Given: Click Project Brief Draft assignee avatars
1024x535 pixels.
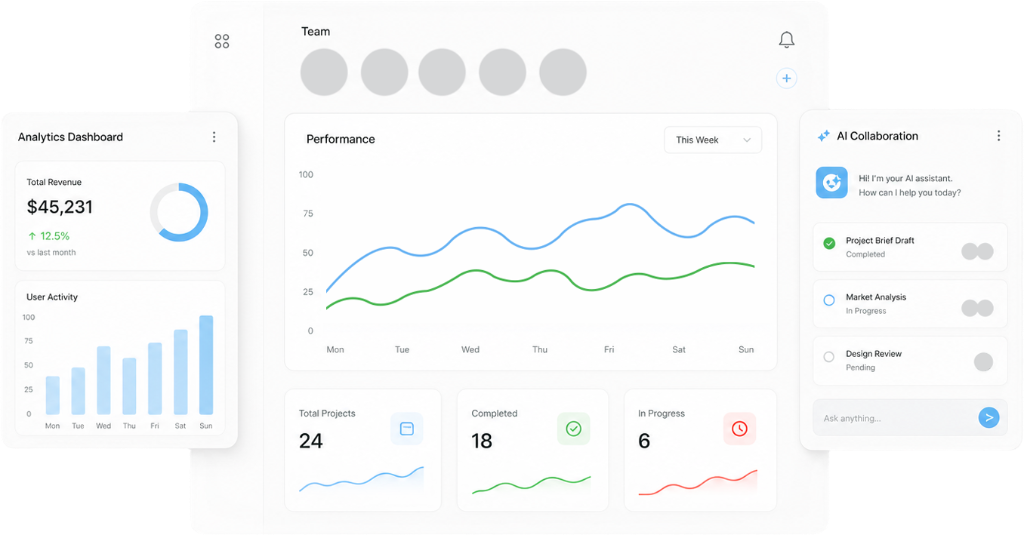Looking at the screenshot, I should coord(977,251).
